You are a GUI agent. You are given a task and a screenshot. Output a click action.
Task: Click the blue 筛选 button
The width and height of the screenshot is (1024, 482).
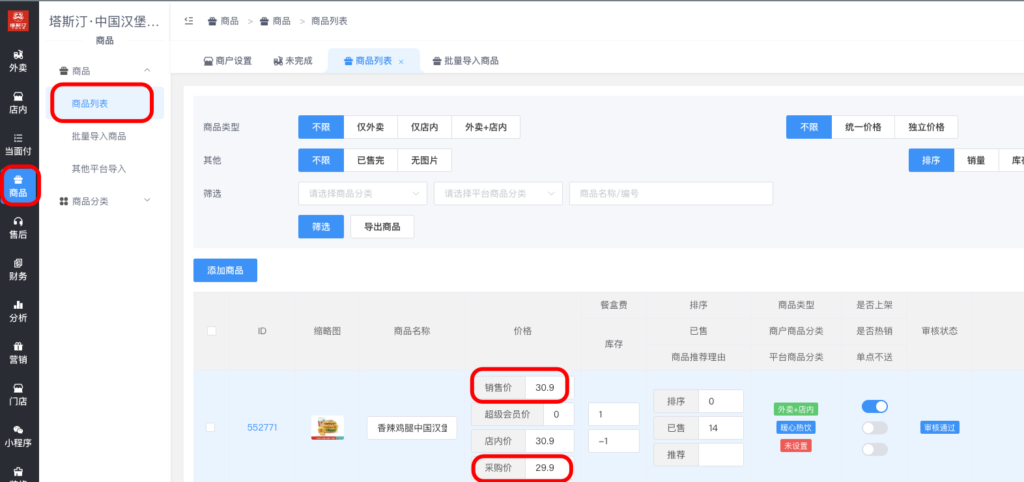pyautogui.click(x=321, y=227)
